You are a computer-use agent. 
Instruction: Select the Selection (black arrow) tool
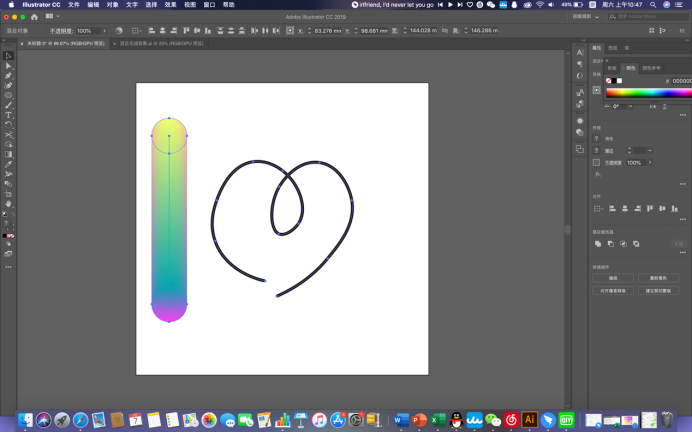[x=8, y=56]
